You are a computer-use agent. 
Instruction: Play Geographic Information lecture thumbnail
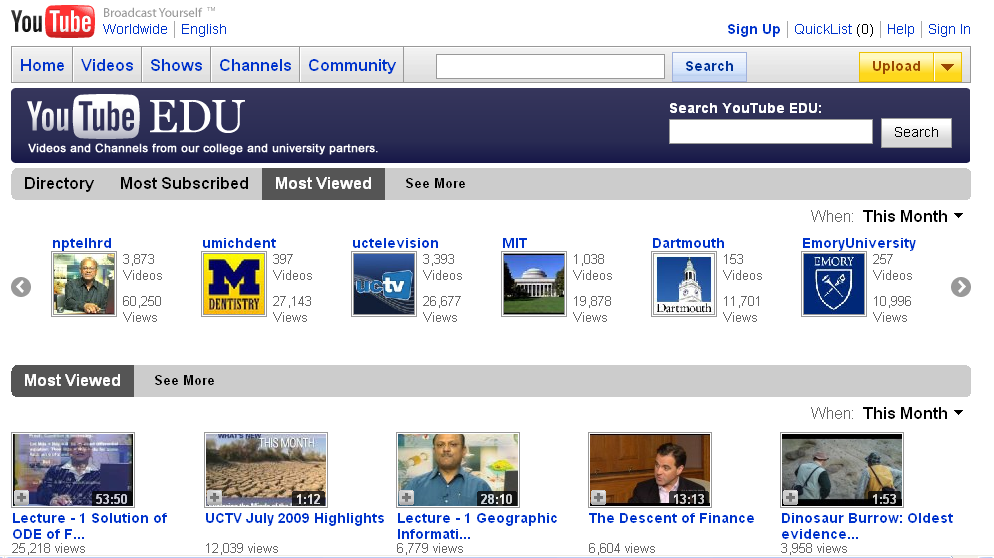(x=458, y=470)
